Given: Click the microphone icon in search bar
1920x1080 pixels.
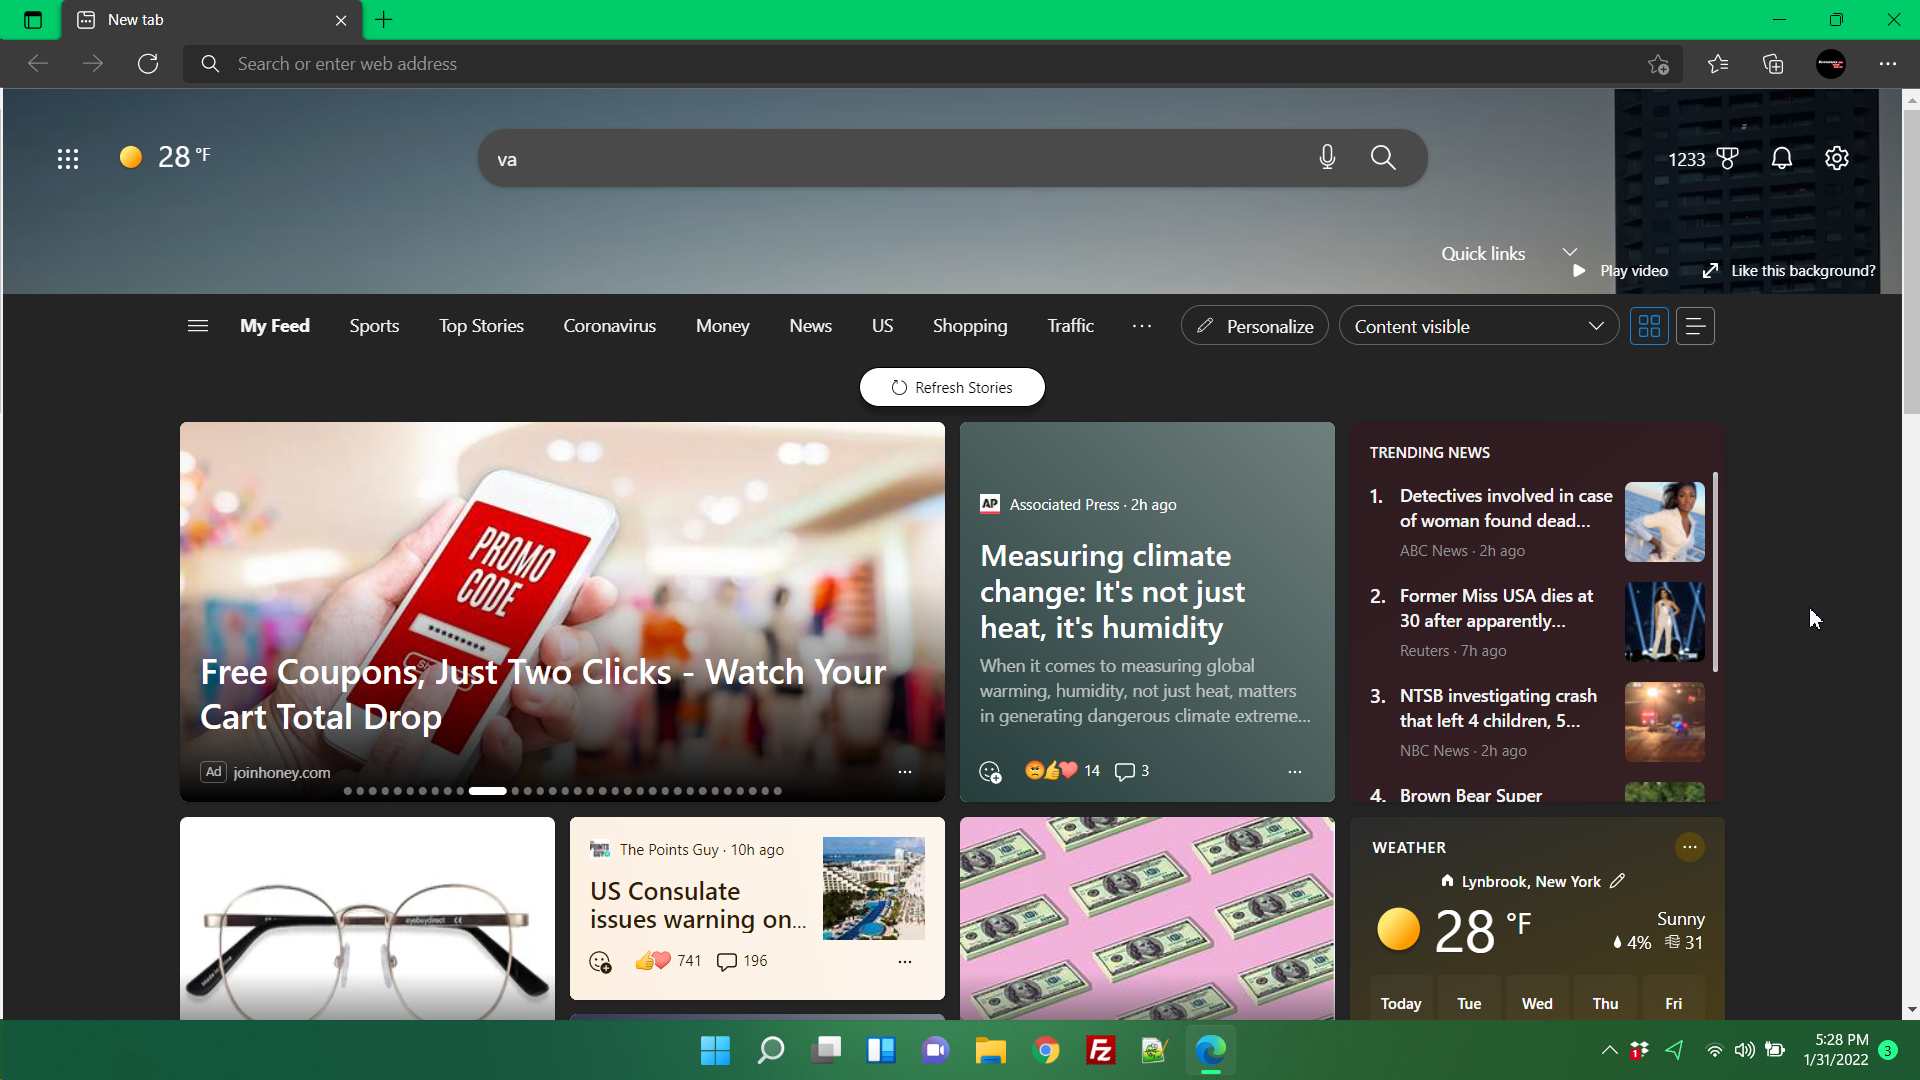Looking at the screenshot, I should coord(1328,157).
